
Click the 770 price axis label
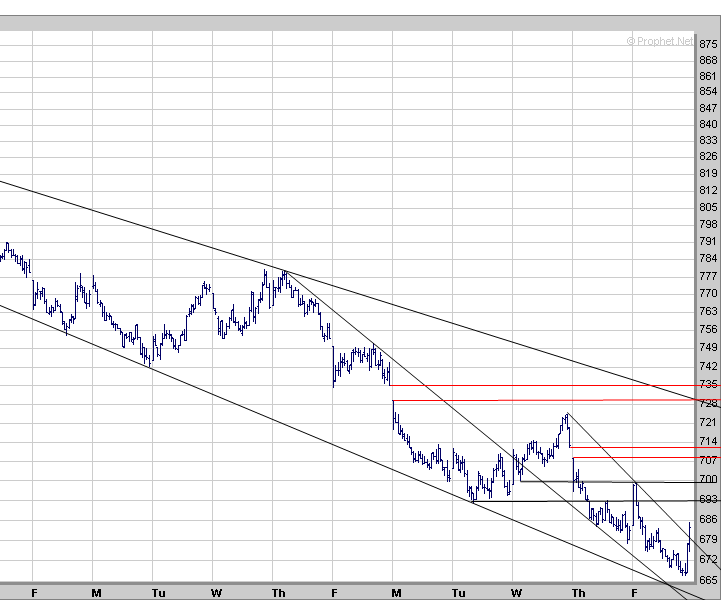pos(708,293)
